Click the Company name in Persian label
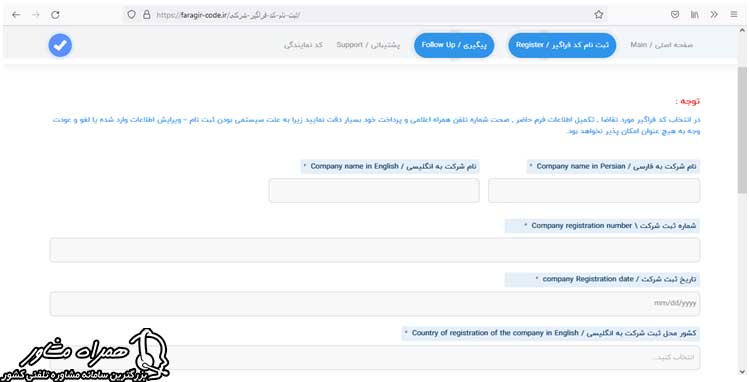The image size is (749, 382). click(613, 166)
